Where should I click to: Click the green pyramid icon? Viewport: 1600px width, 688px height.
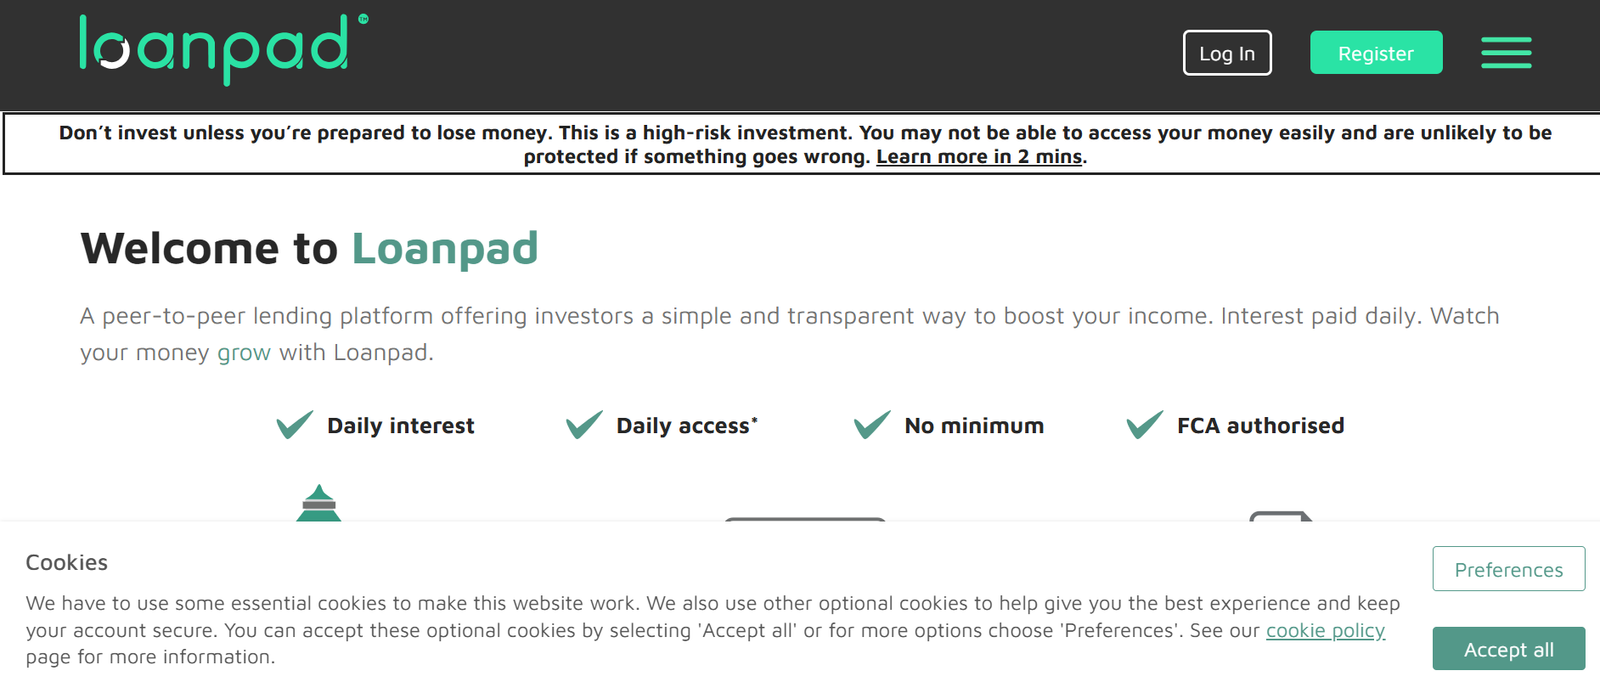(x=319, y=503)
